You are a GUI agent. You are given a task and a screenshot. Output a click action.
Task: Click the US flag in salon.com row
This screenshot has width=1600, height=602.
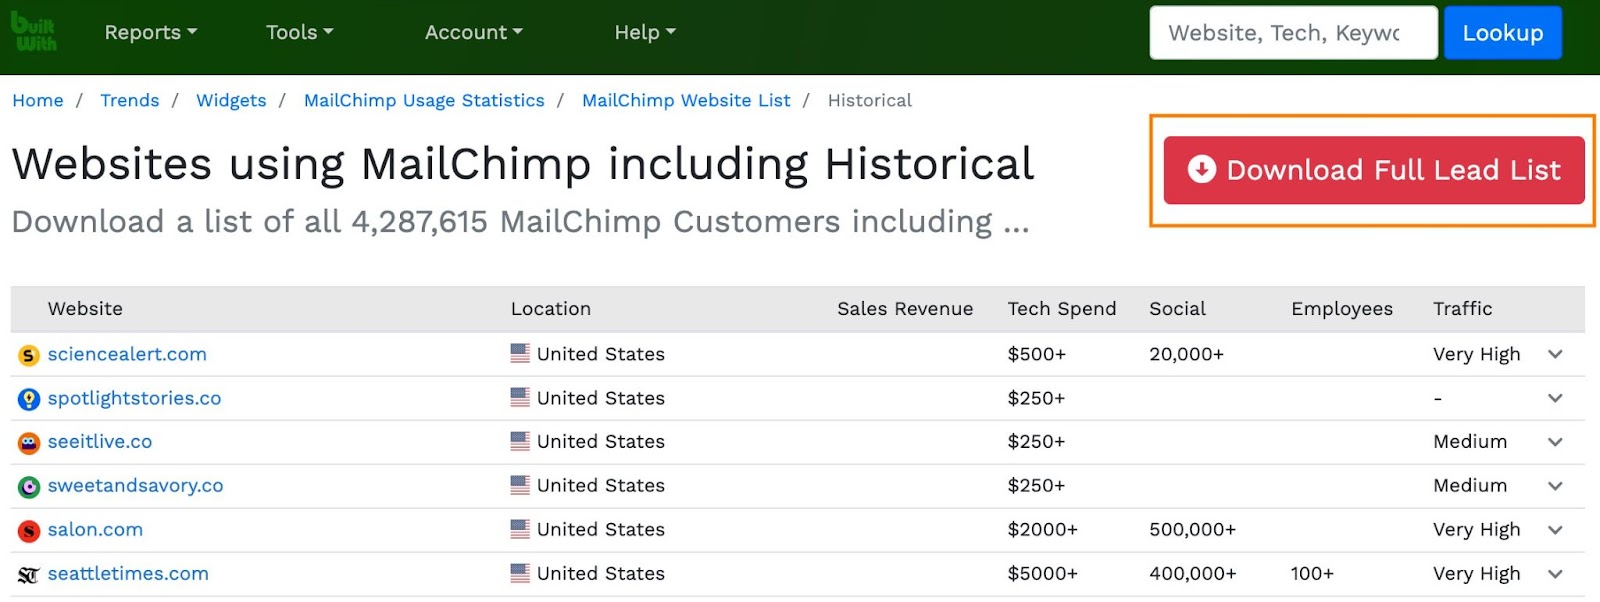520,529
